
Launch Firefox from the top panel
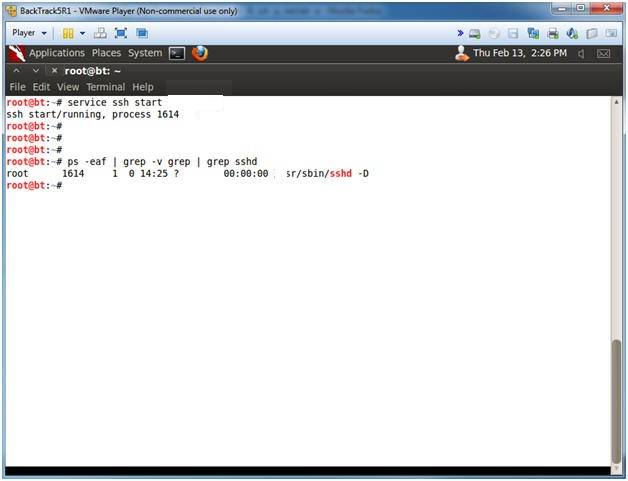(x=200, y=53)
